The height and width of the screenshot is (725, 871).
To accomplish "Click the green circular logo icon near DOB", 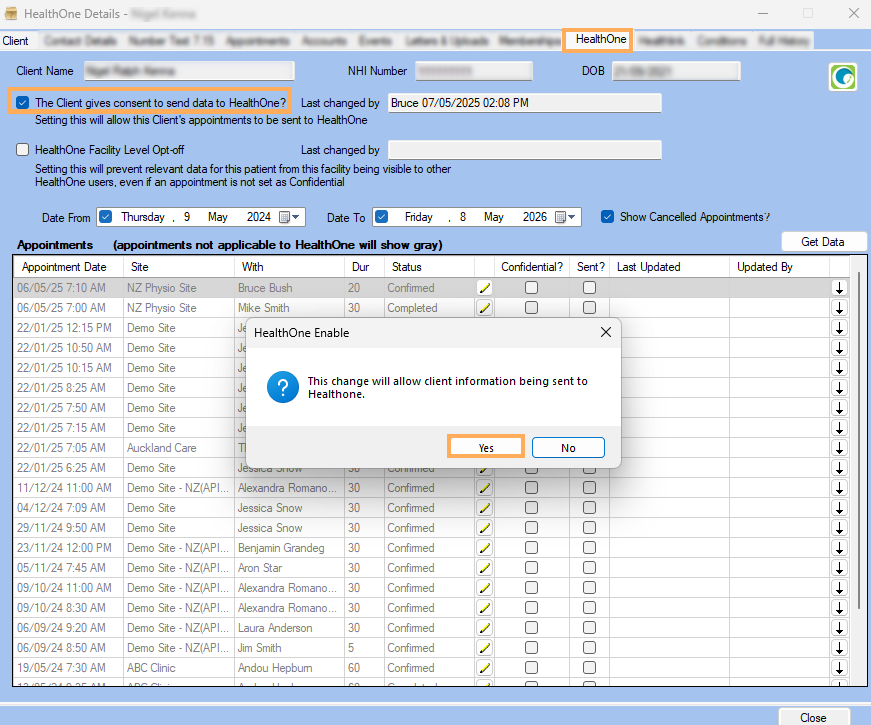I will [843, 77].
